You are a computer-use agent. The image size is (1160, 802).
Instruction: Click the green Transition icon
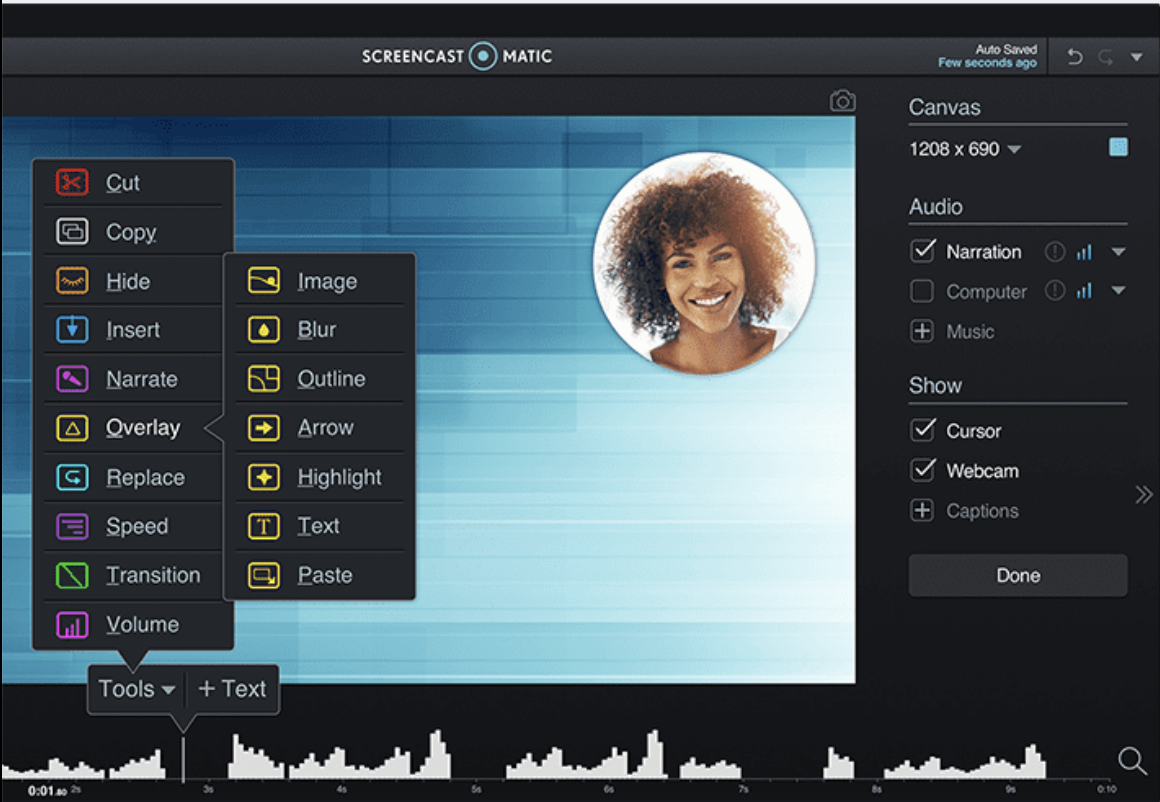click(x=72, y=575)
